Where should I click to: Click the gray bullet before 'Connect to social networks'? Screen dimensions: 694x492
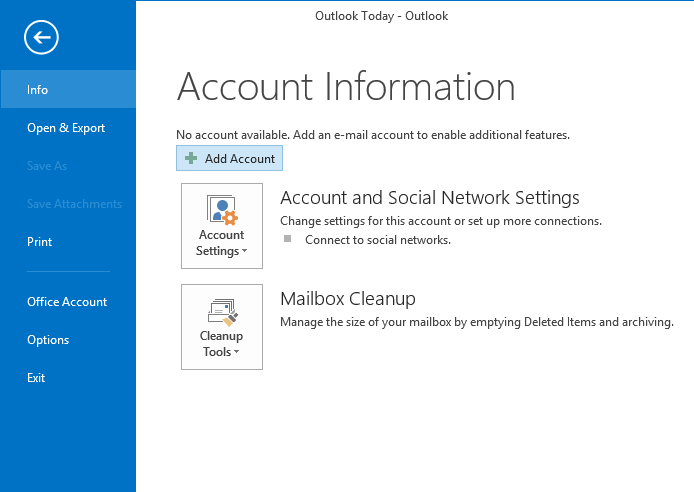(x=287, y=239)
